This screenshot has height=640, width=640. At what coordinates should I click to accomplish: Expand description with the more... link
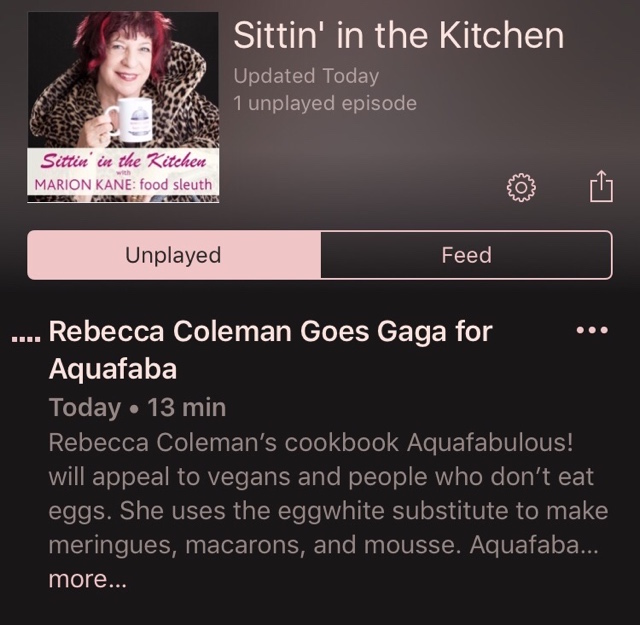click(x=87, y=579)
